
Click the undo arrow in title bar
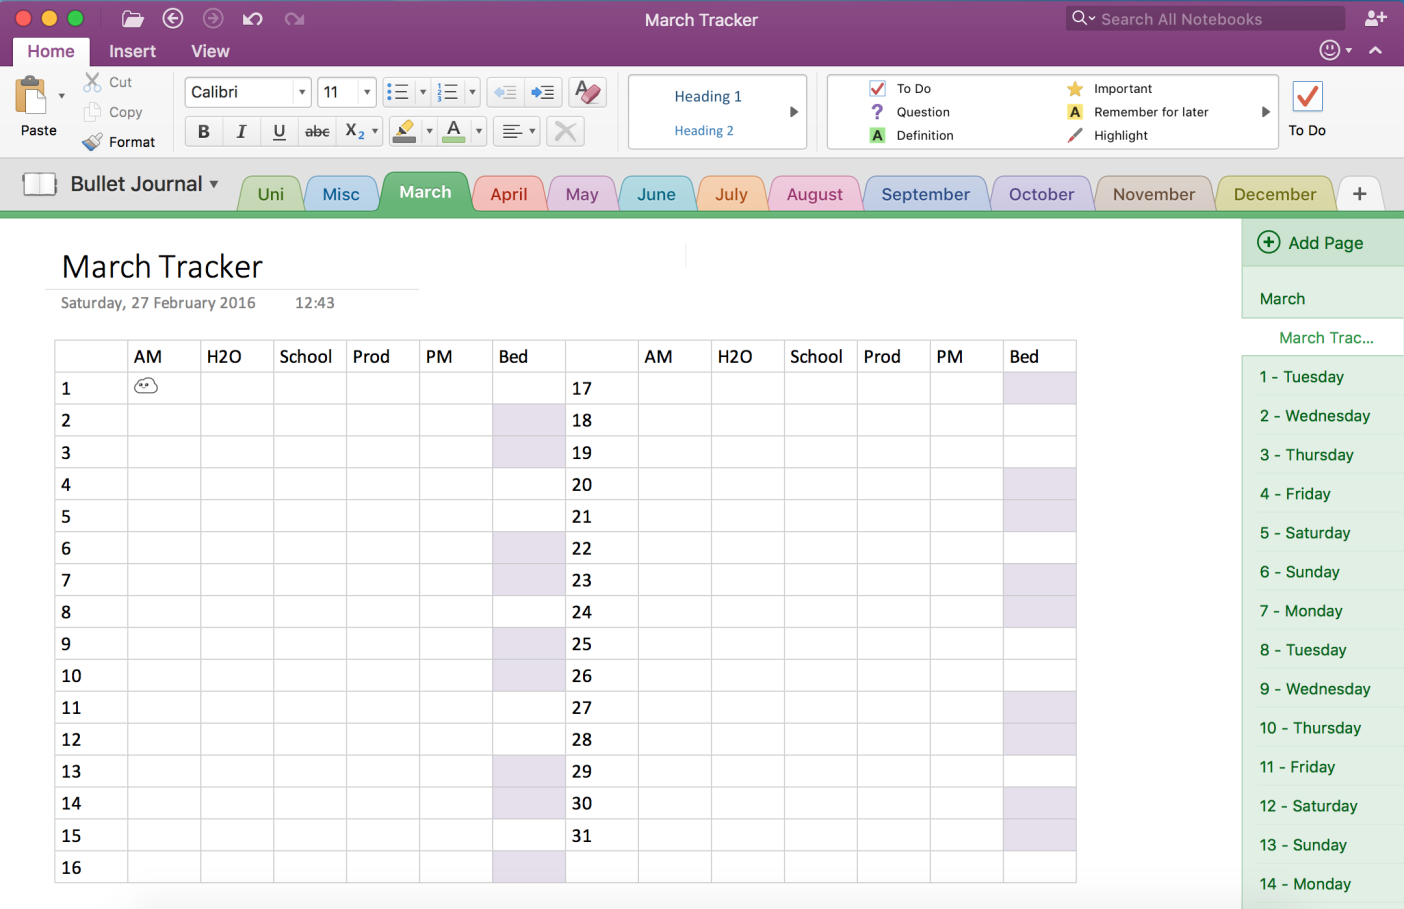point(252,19)
